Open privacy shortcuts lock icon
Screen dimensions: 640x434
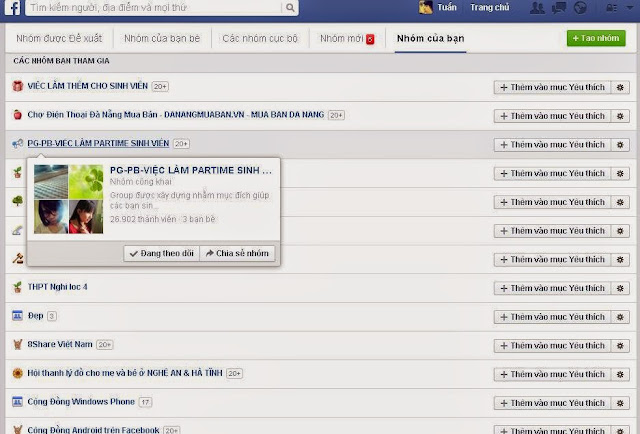click(611, 8)
